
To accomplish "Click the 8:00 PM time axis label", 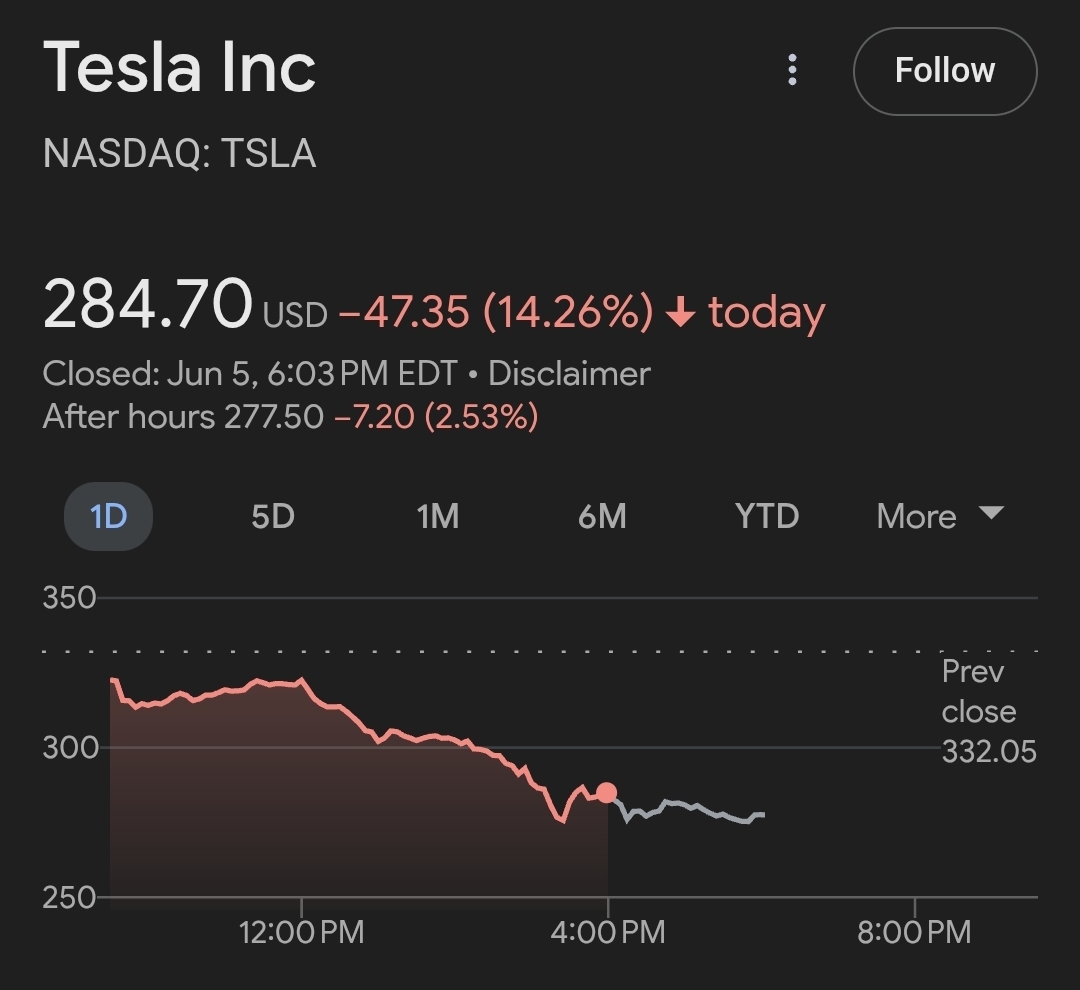I will click(914, 933).
